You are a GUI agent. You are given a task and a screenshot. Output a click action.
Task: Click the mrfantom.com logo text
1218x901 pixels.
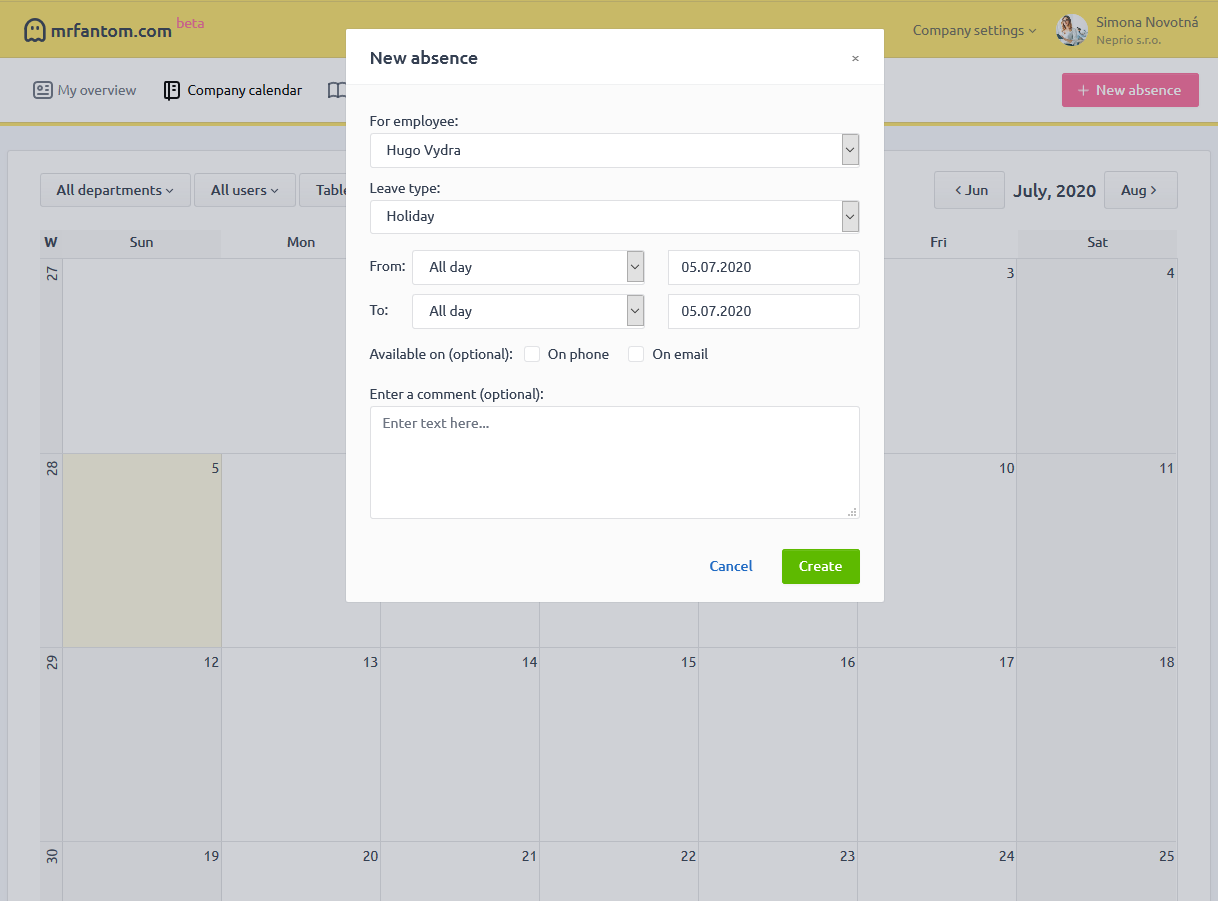111,31
